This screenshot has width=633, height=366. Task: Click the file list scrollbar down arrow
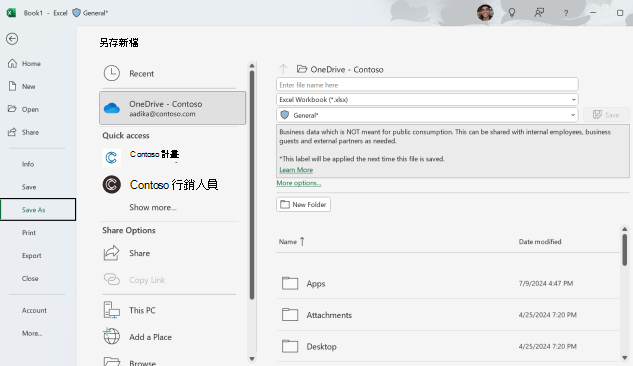[625, 358]
